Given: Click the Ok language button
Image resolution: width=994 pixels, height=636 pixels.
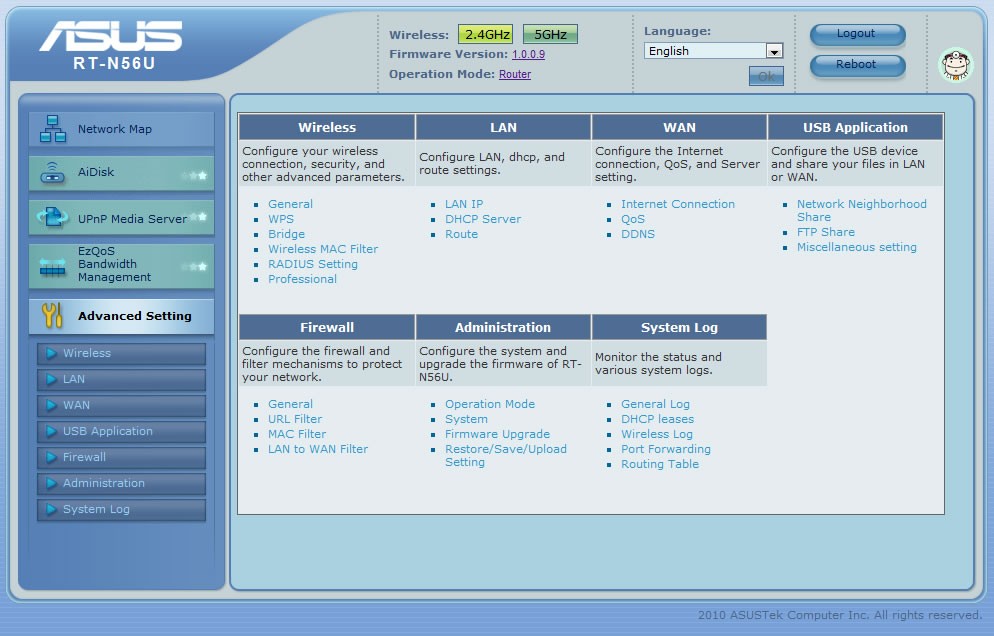Looking at the screenshot, I should tap(766, 76).
